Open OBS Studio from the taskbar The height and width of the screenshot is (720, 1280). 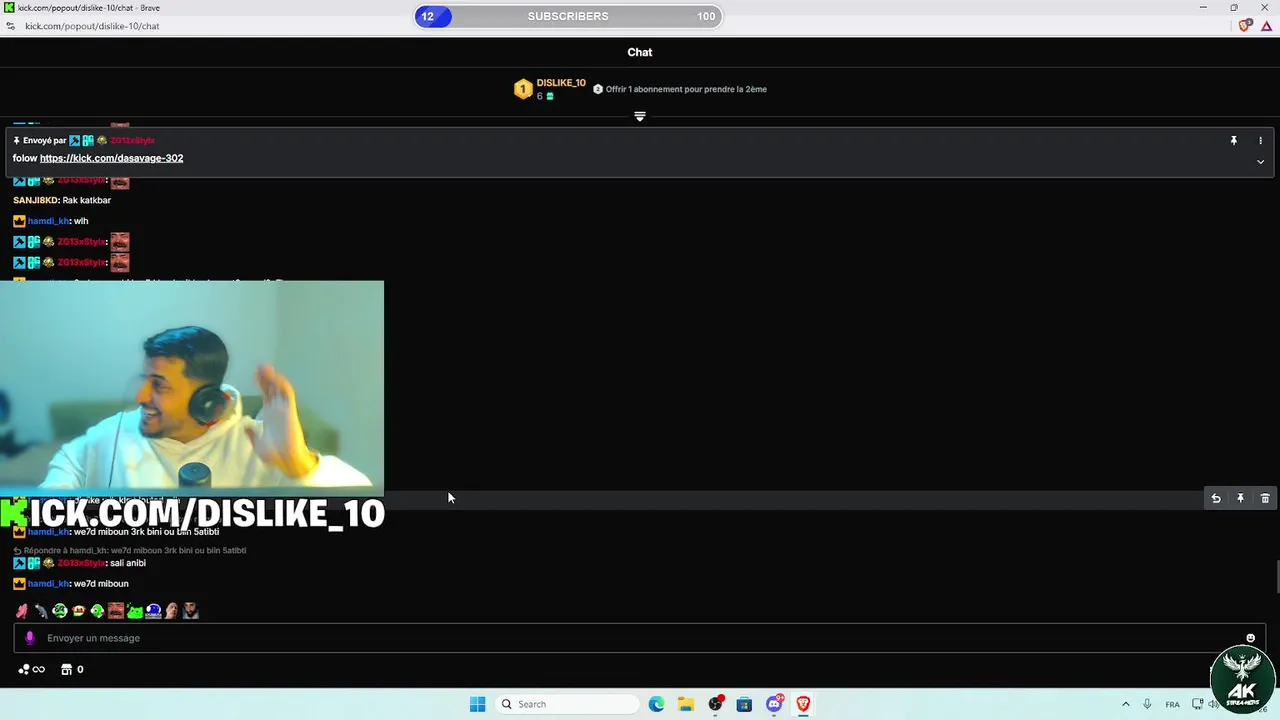715,704
